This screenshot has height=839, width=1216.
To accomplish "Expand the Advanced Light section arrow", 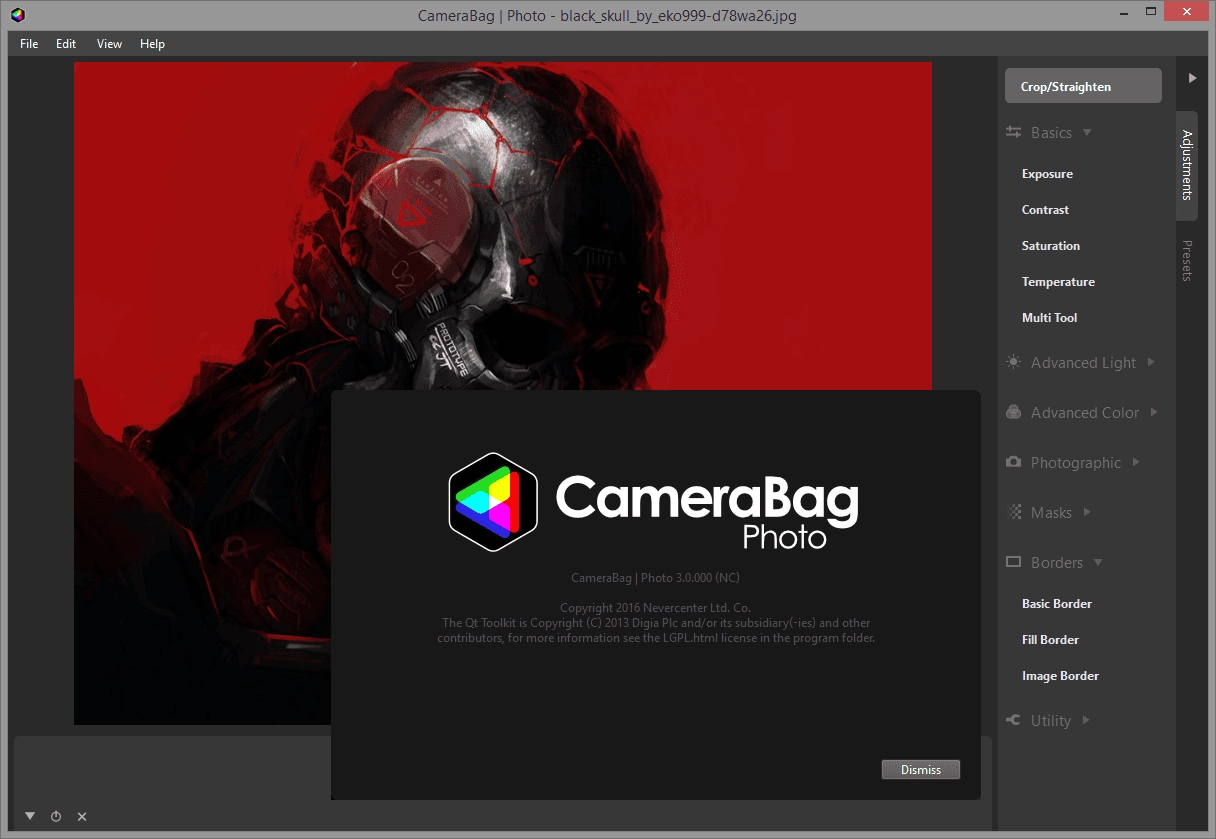I will [x=1151, y=362].
